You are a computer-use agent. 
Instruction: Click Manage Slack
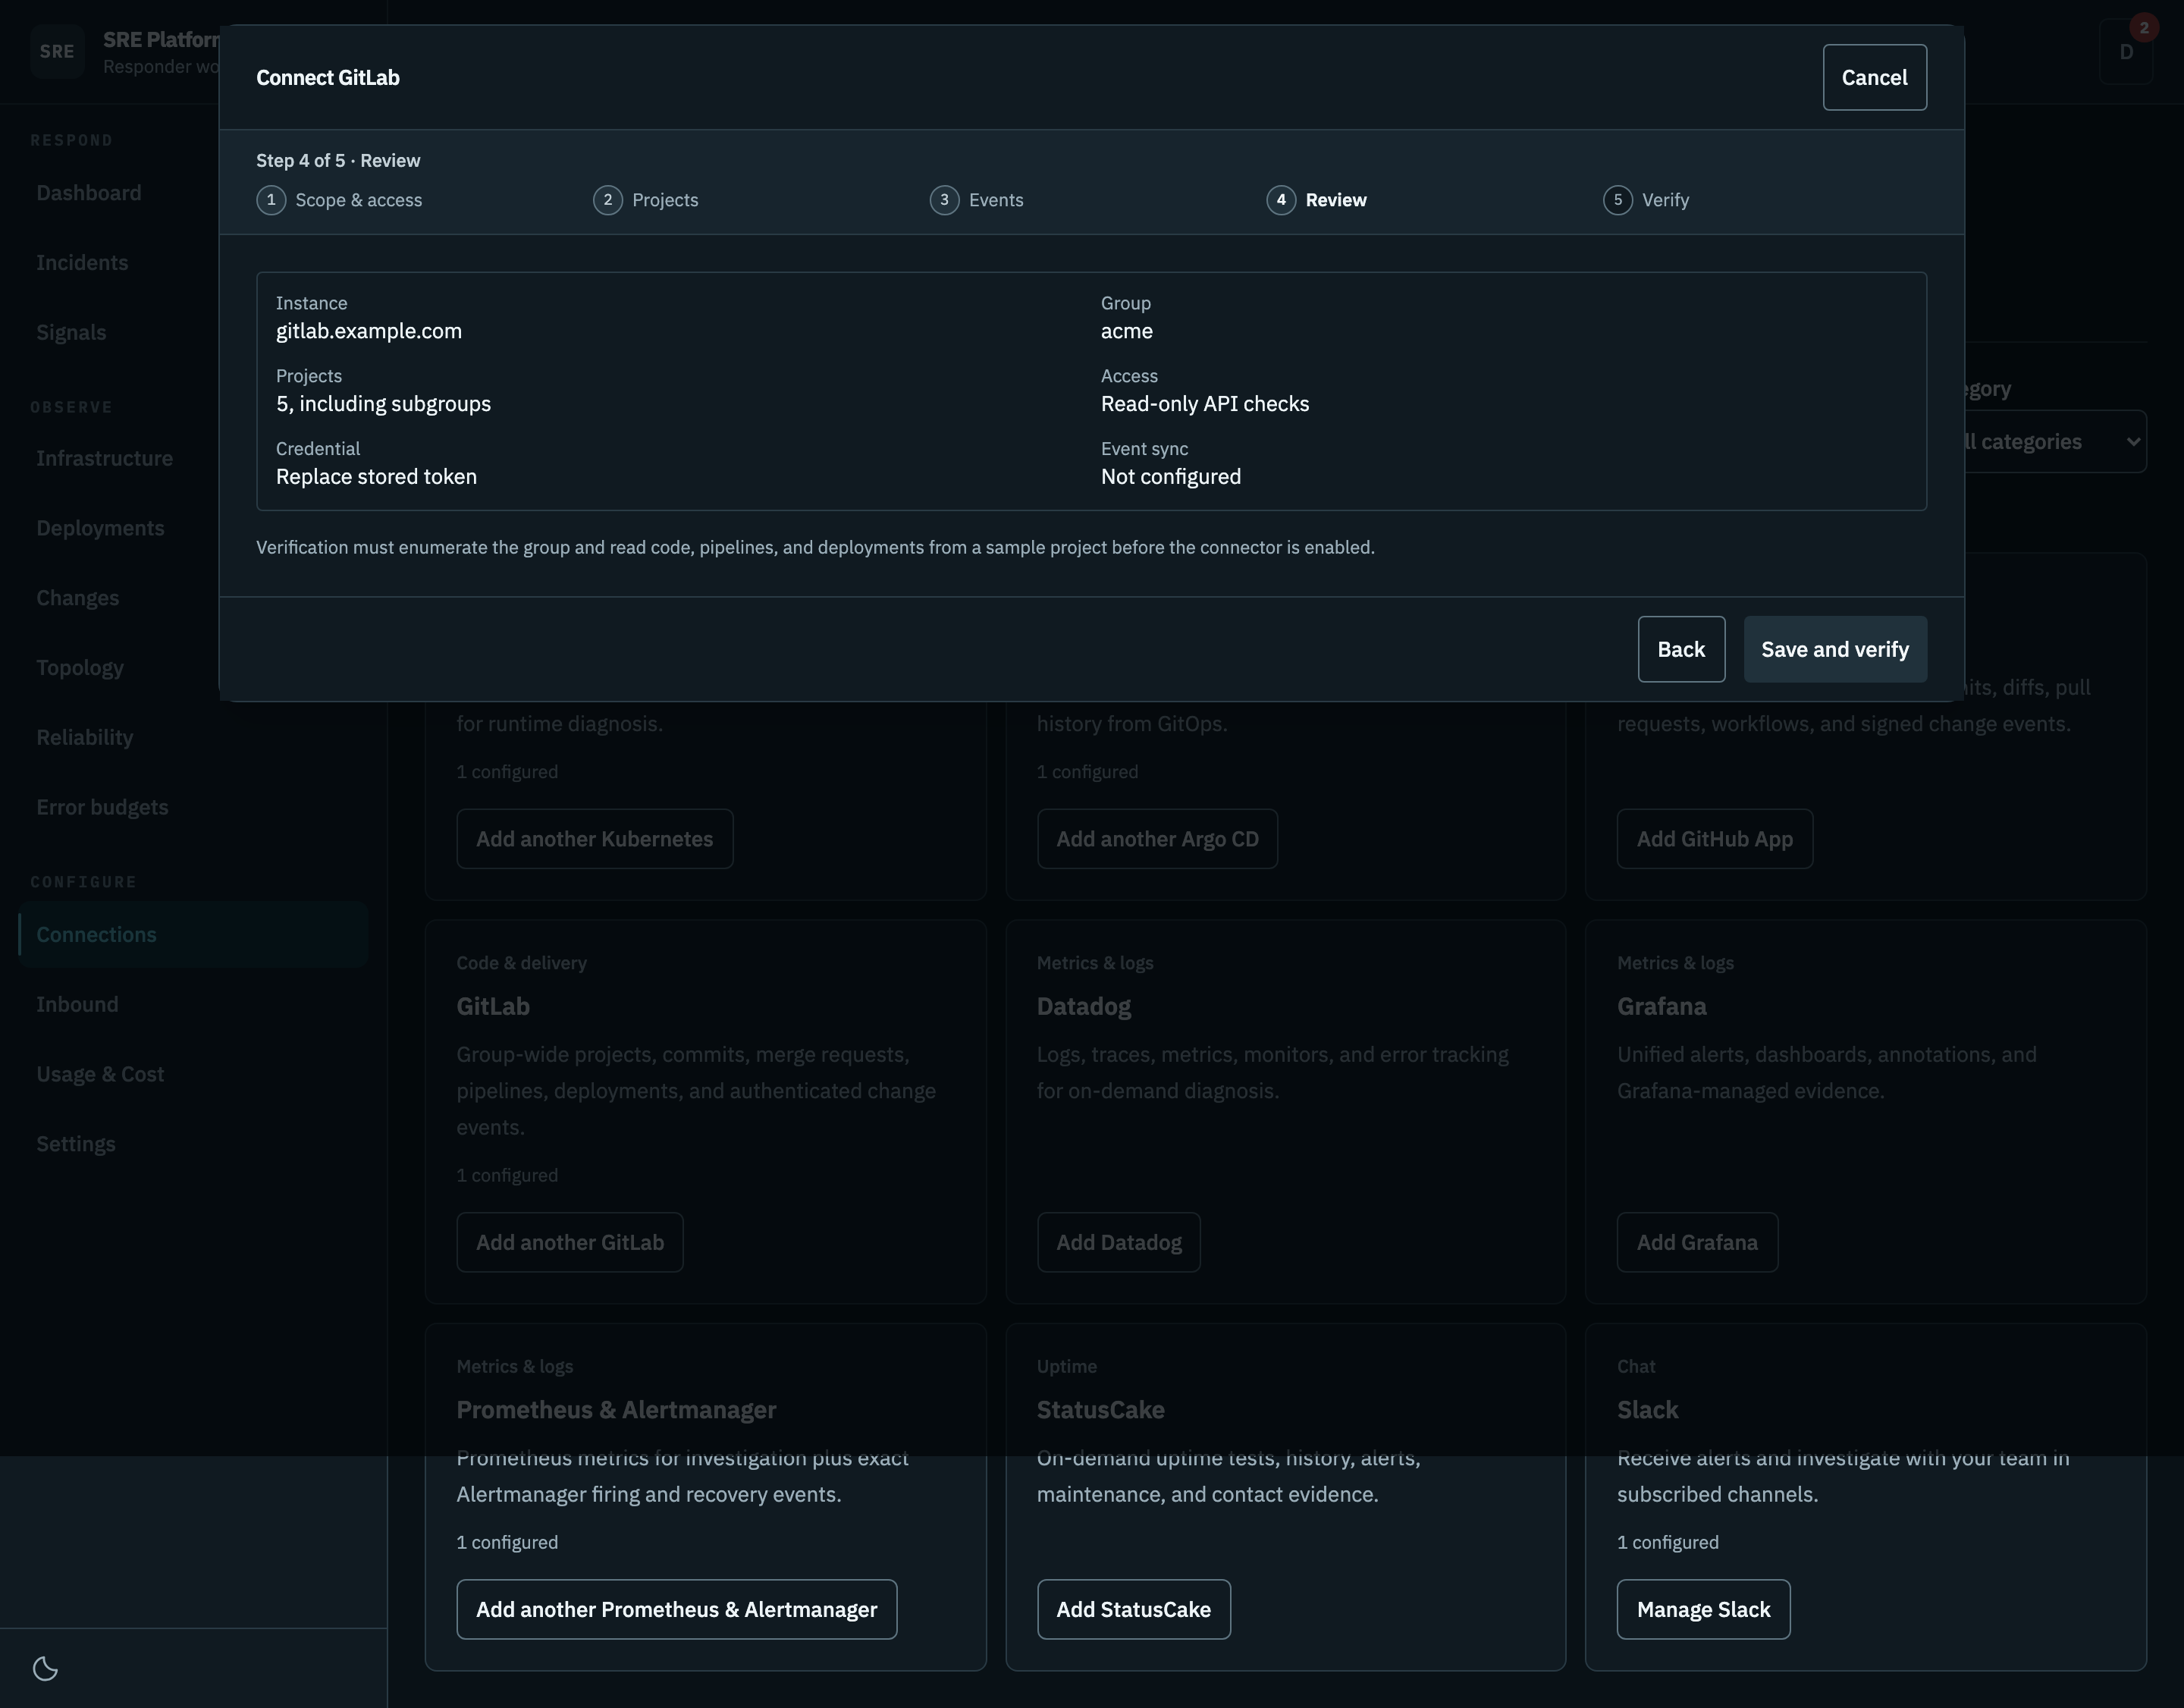(1703, 1609)
